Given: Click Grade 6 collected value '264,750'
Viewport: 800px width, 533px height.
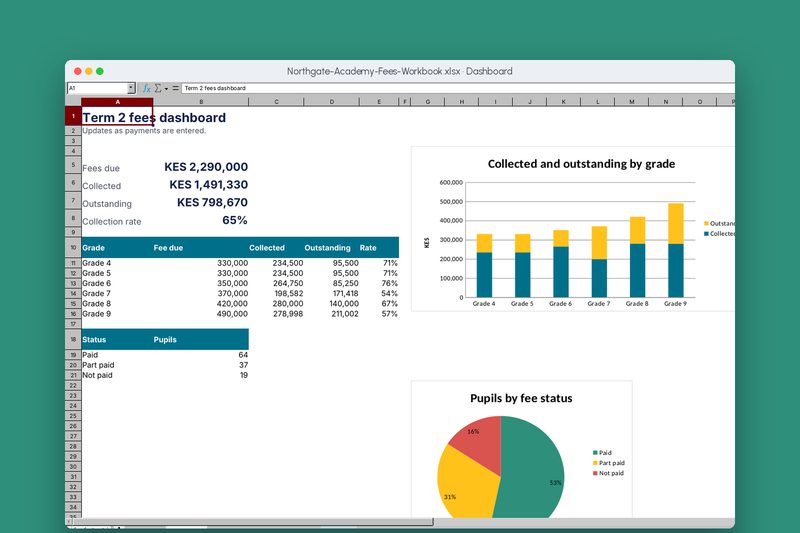Looking at the screenshot, I should click(x=288, y=284).
